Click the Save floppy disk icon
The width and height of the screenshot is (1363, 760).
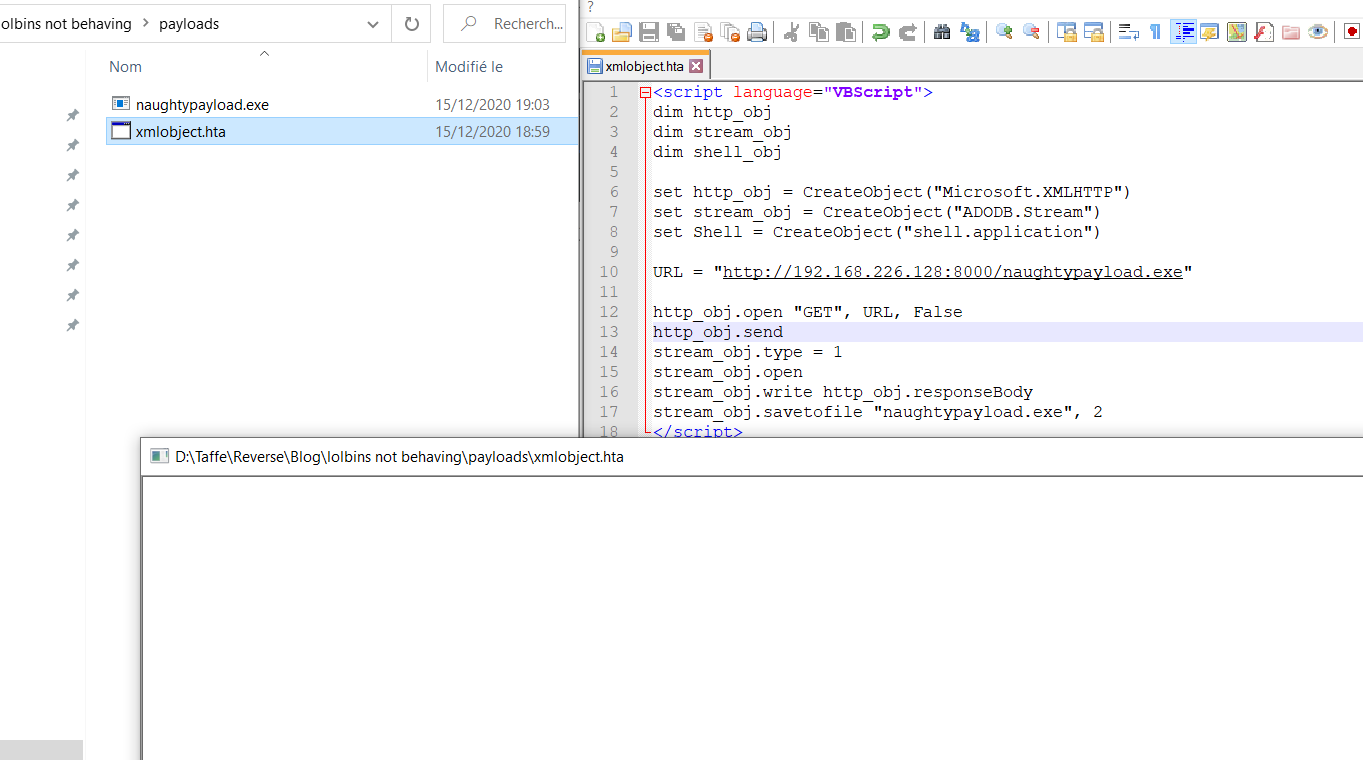pos(649,32)
